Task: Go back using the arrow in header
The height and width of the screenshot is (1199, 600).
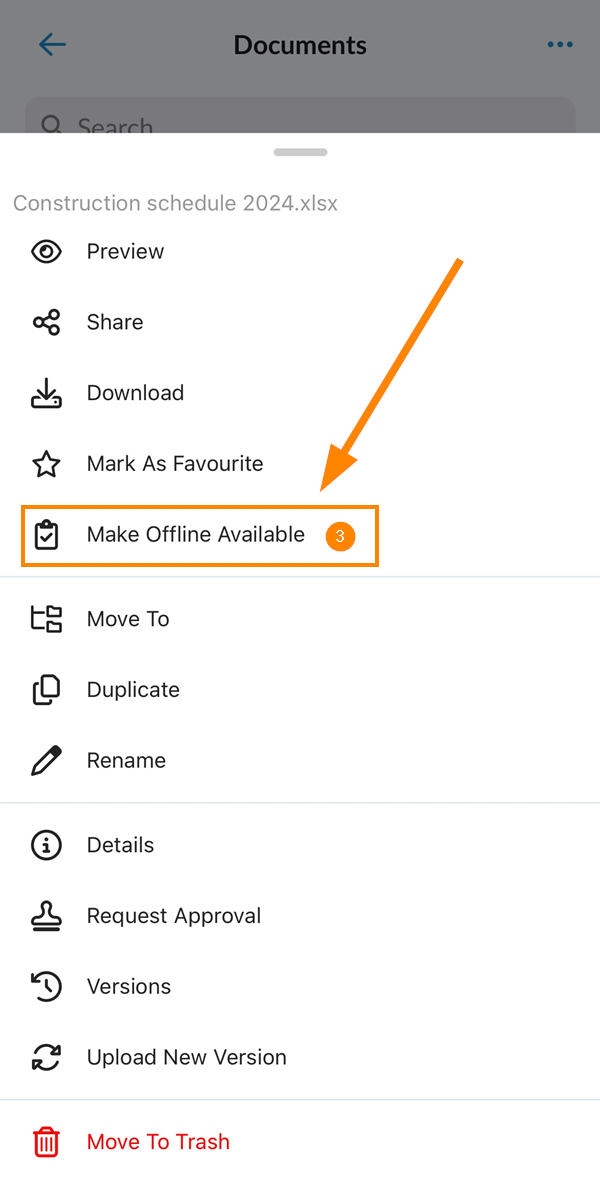Action: (x=53, y=45)
